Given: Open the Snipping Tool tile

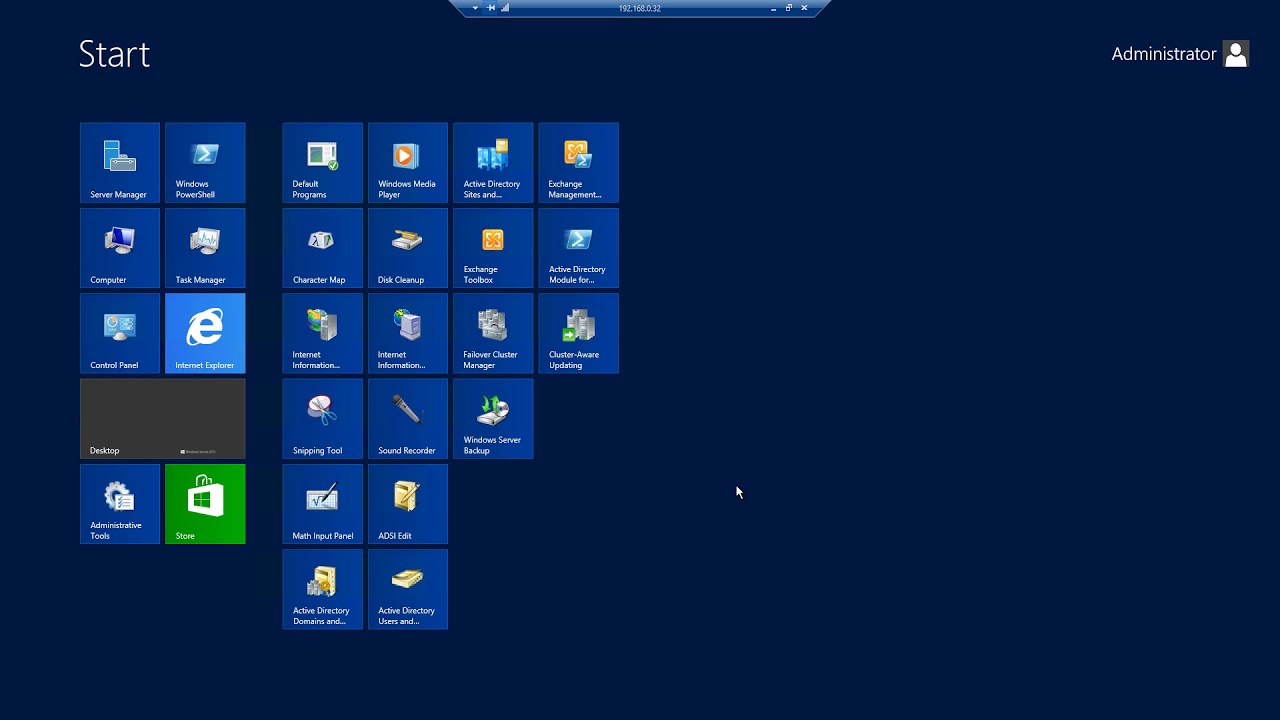Looking at the screenshot, I should (x=323, y=418).
